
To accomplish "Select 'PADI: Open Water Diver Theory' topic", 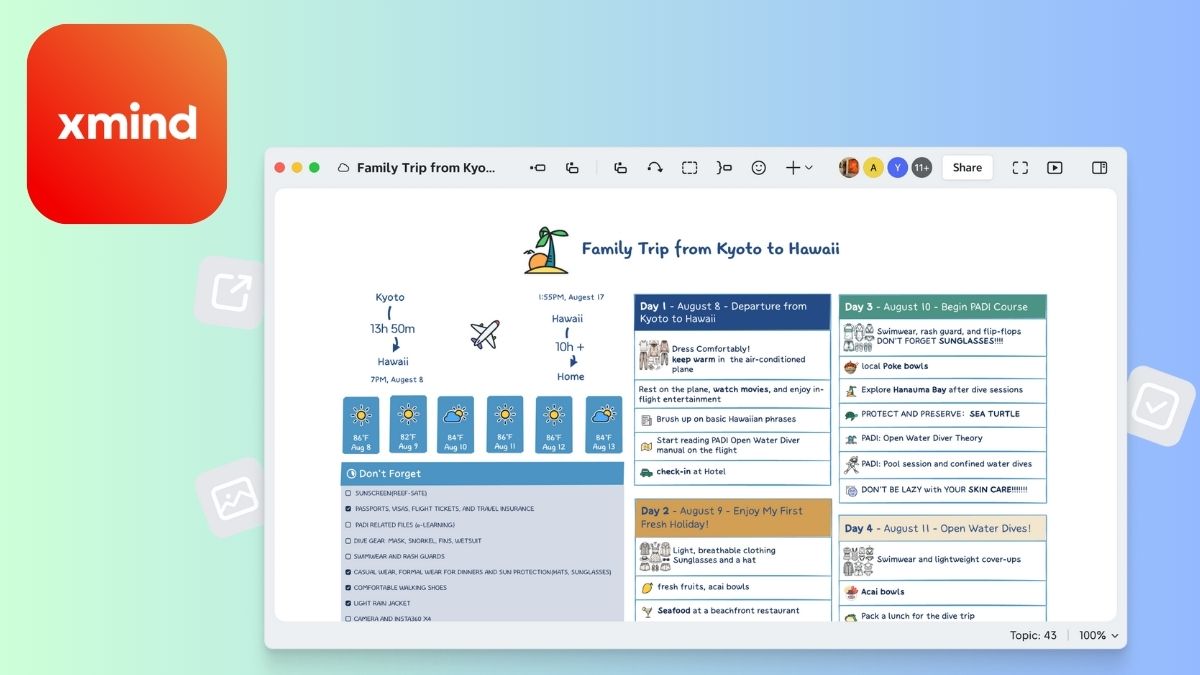I will 942,438.
